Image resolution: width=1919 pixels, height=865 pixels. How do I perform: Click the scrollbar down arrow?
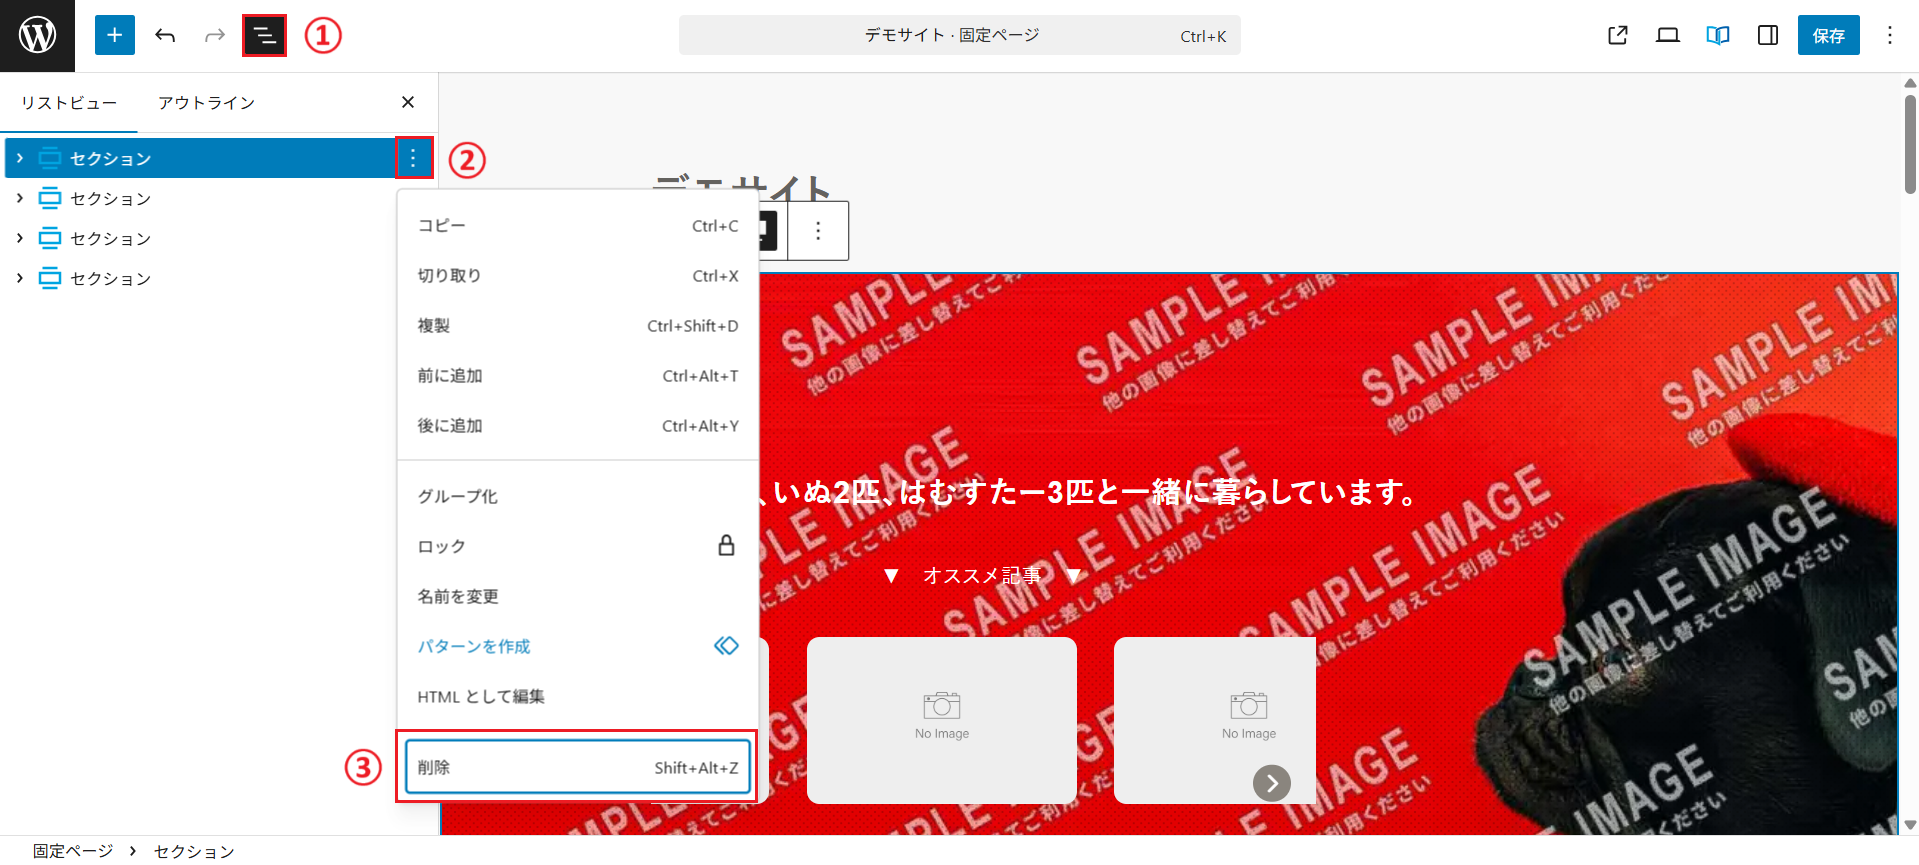coord(1910,825)
